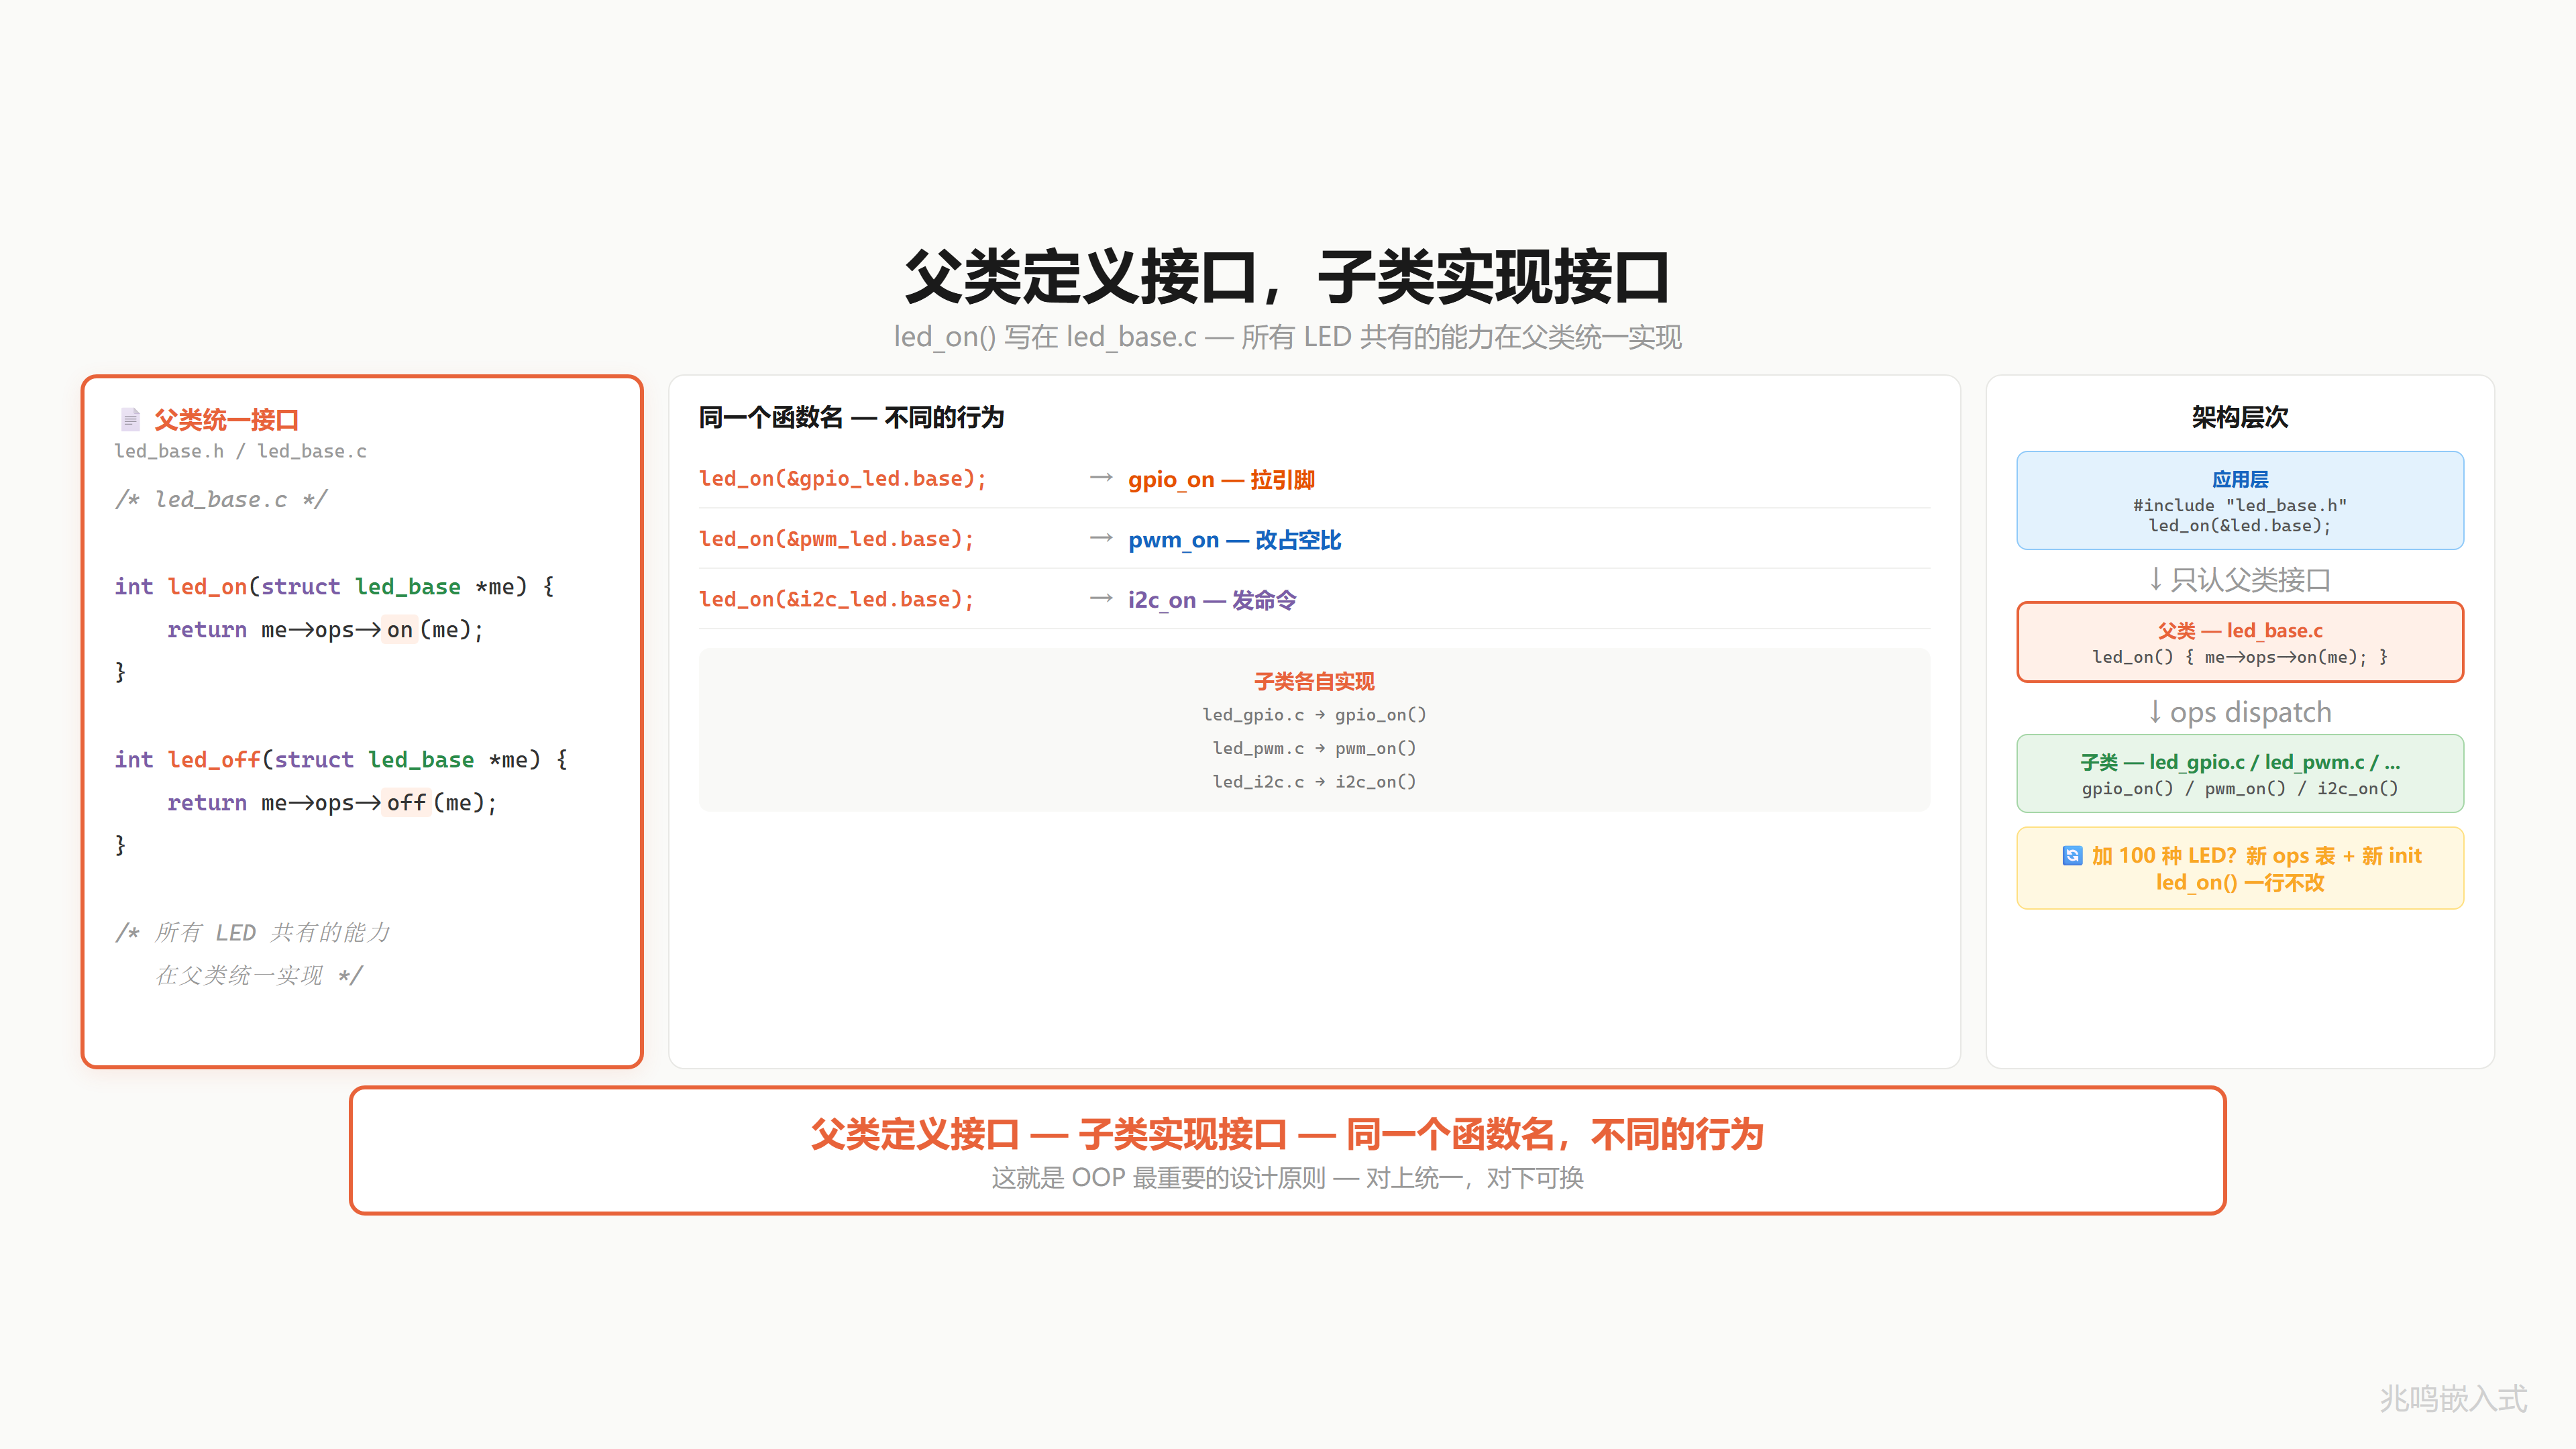Click the 加 100 种 LED? 新 ops 表 text

pyautogui.click(x=2256, y=856)
